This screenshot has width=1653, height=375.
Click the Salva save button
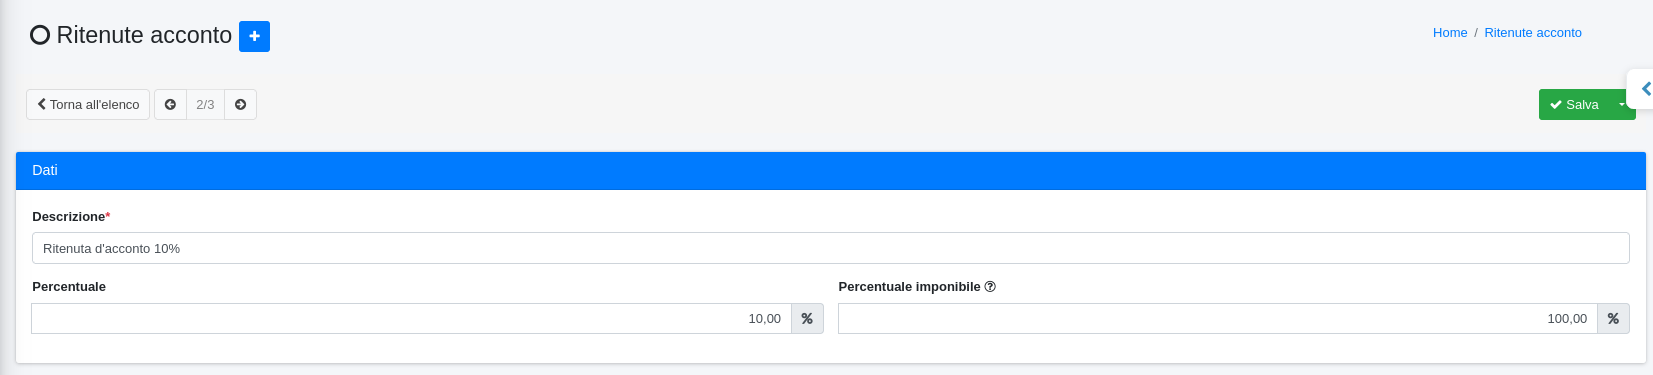coord(1574,105)
